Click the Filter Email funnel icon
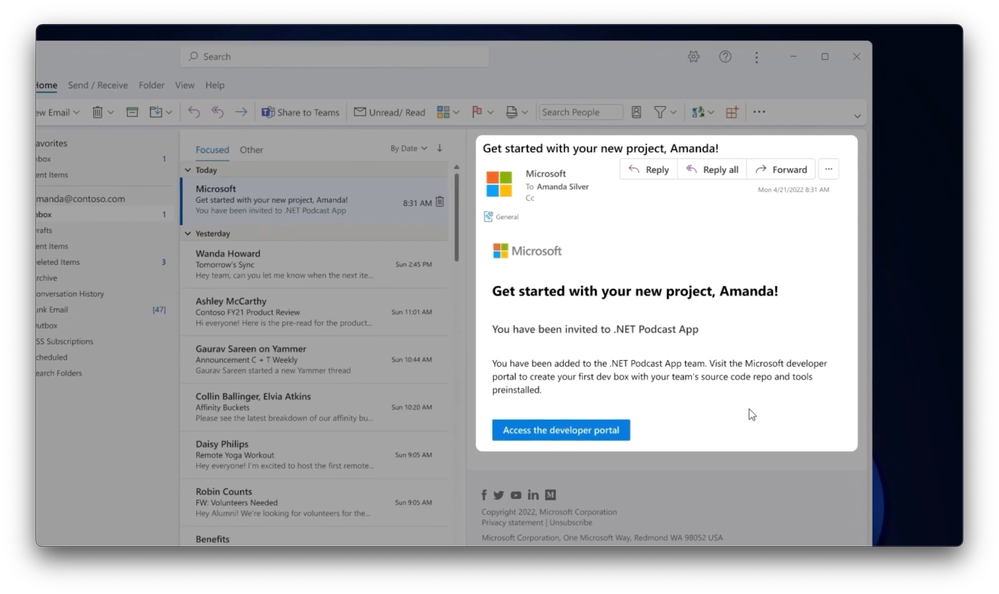999x594 pixels. point(660,112)
